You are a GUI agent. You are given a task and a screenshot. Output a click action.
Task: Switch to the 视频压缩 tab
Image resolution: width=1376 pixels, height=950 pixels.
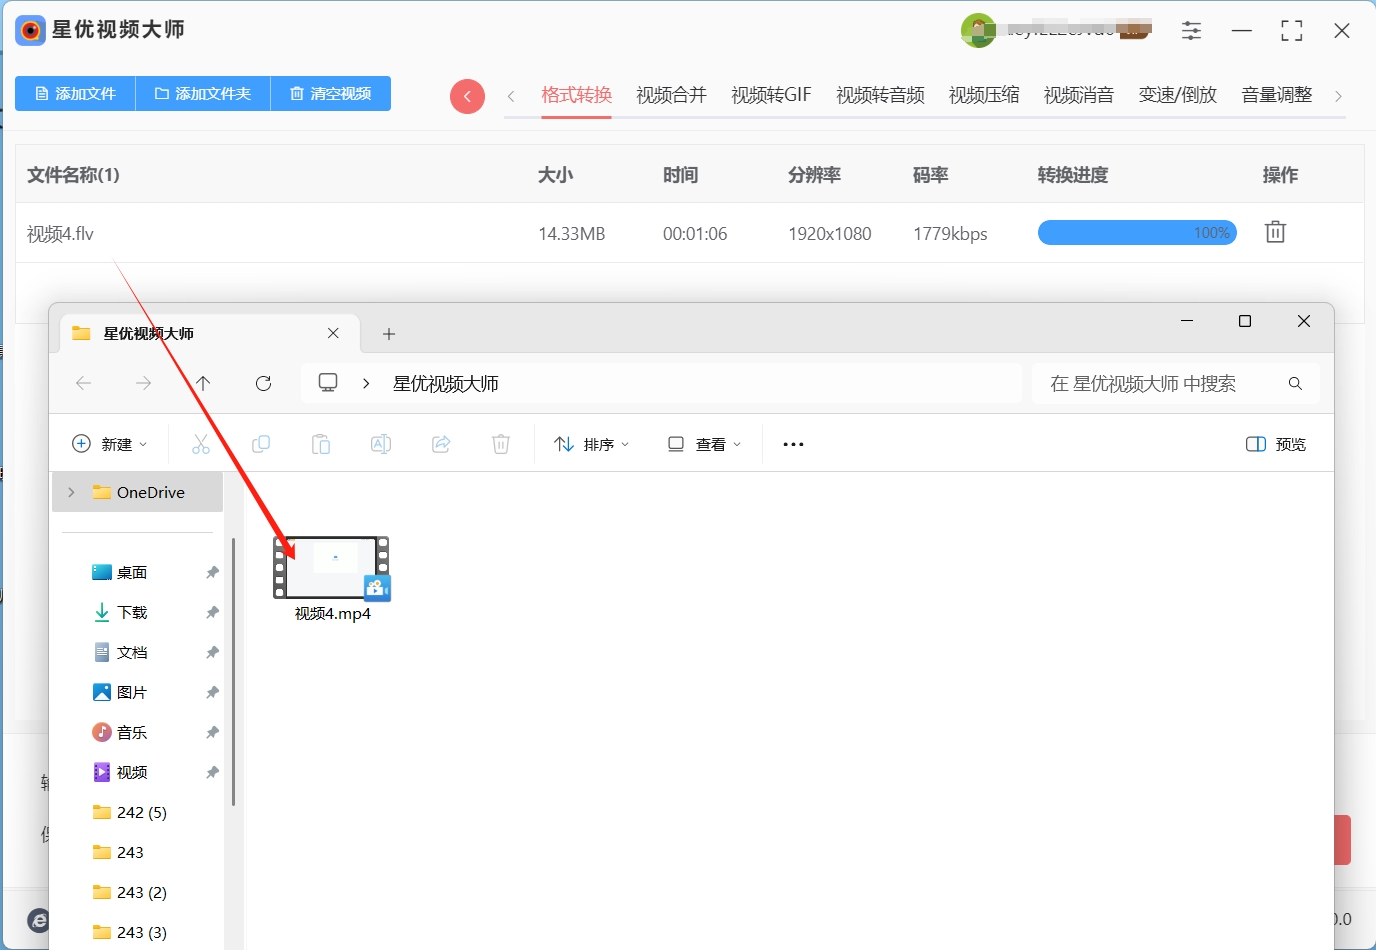click(x=984, y=95)
